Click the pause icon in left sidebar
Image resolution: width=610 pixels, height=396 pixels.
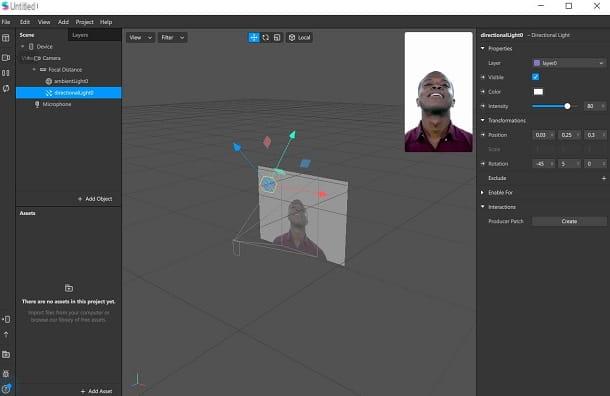(6, 73)
